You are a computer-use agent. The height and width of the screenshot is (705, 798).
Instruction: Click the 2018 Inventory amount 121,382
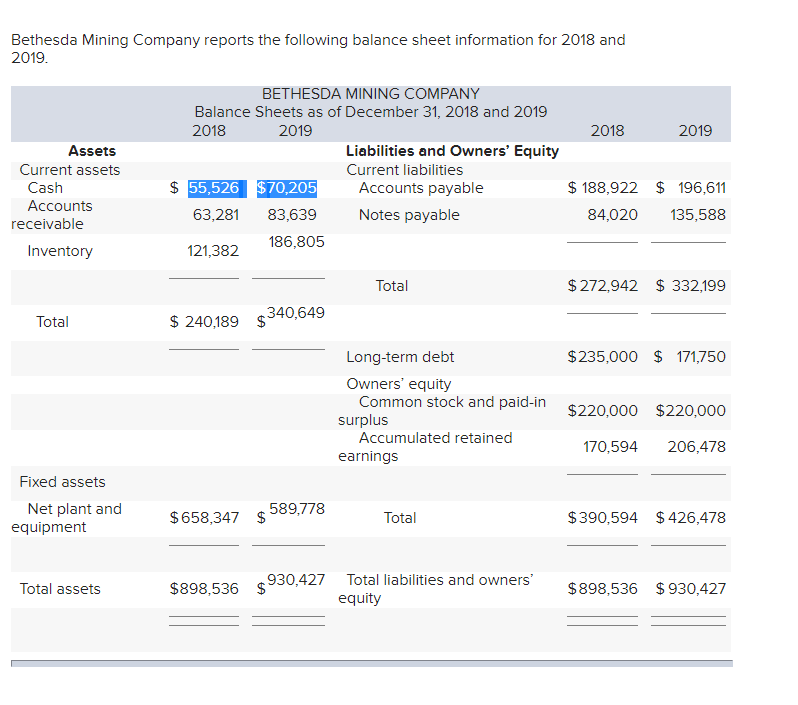(x=211, y=251)
